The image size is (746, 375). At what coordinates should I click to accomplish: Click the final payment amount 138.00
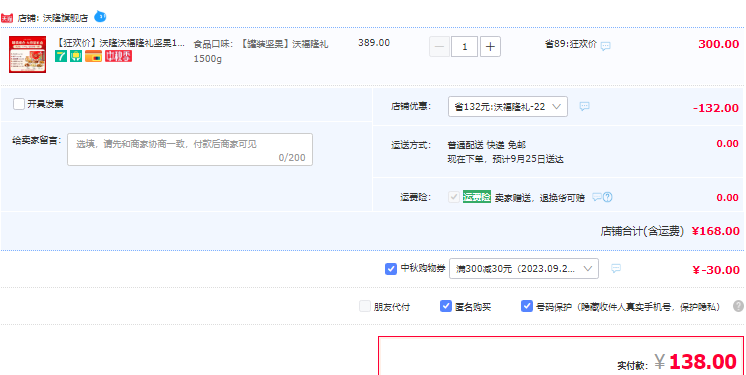coord(703,362)
